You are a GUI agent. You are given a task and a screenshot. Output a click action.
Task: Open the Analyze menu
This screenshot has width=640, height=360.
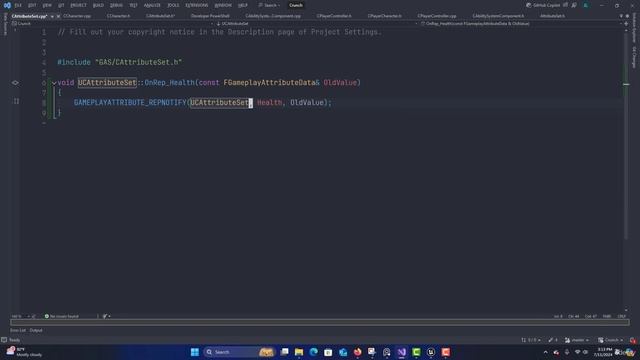pos(152,5)
